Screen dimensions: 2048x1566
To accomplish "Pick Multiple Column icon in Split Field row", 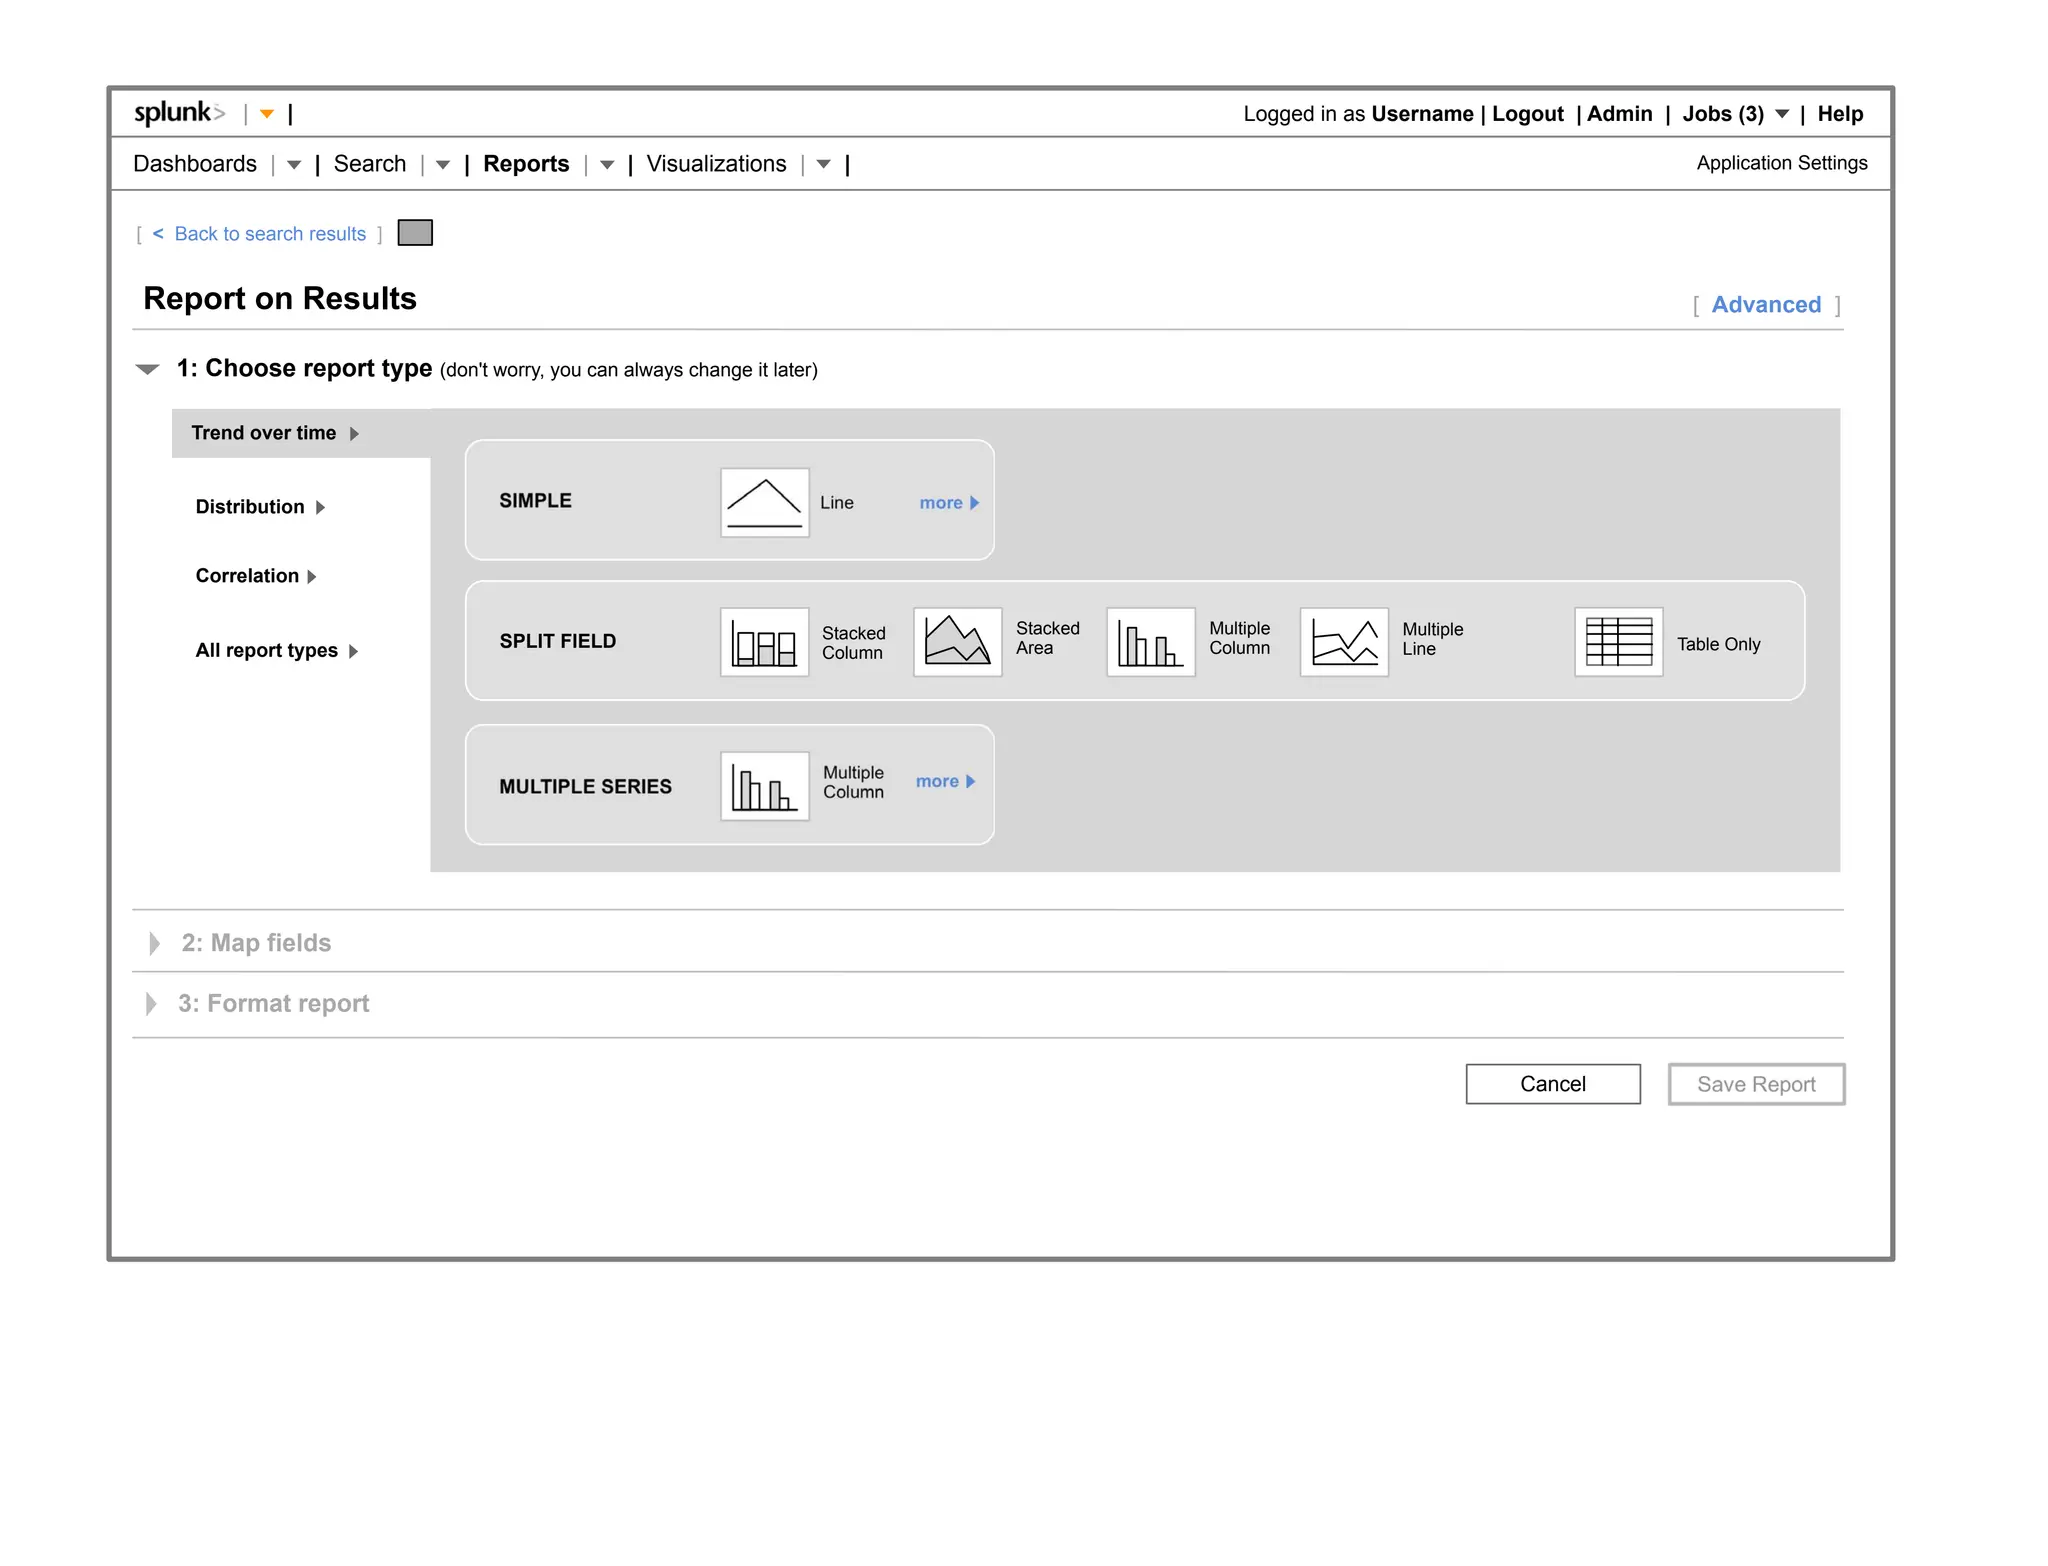I will pyautogui.click(x=1151, y=642).
